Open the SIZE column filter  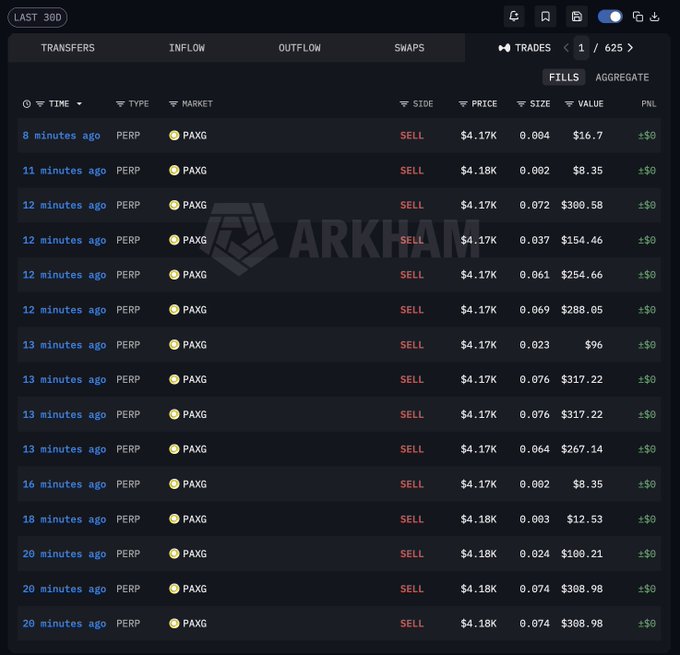pos(521,104)
